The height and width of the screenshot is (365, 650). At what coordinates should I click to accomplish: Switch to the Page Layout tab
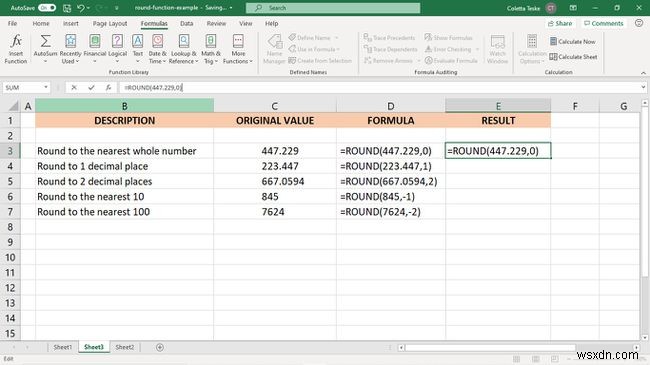click(110, 23)
